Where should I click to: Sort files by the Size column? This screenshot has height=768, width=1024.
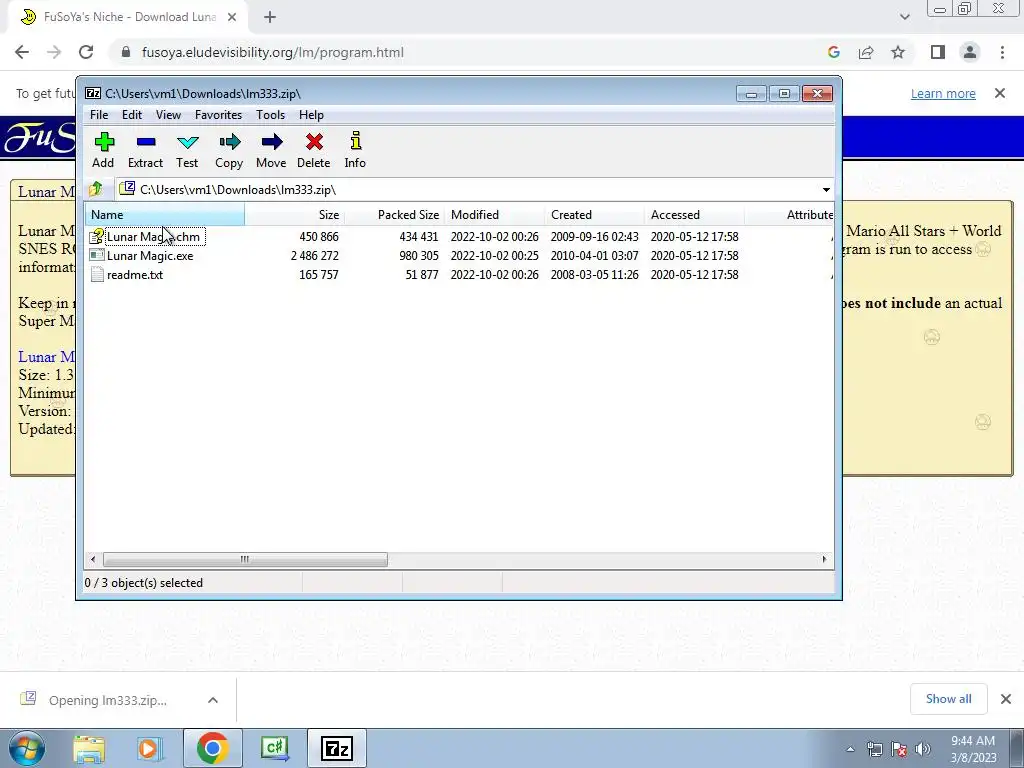[295, 214]
